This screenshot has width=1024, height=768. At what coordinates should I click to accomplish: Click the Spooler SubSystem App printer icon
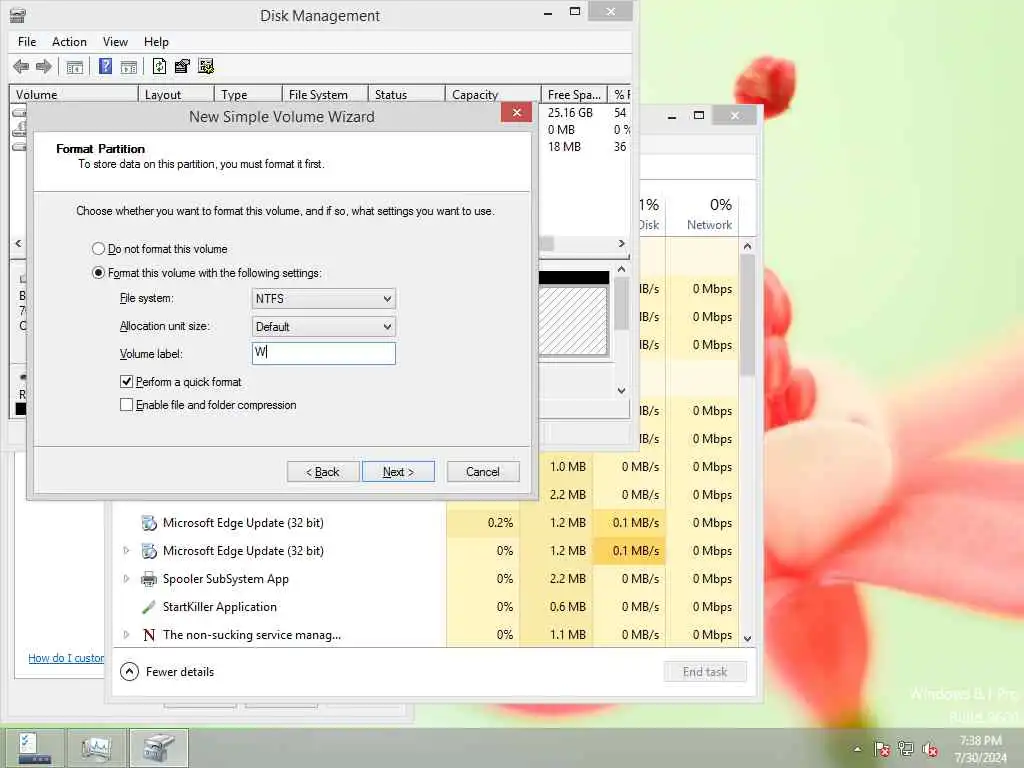[x=149, y=579]
